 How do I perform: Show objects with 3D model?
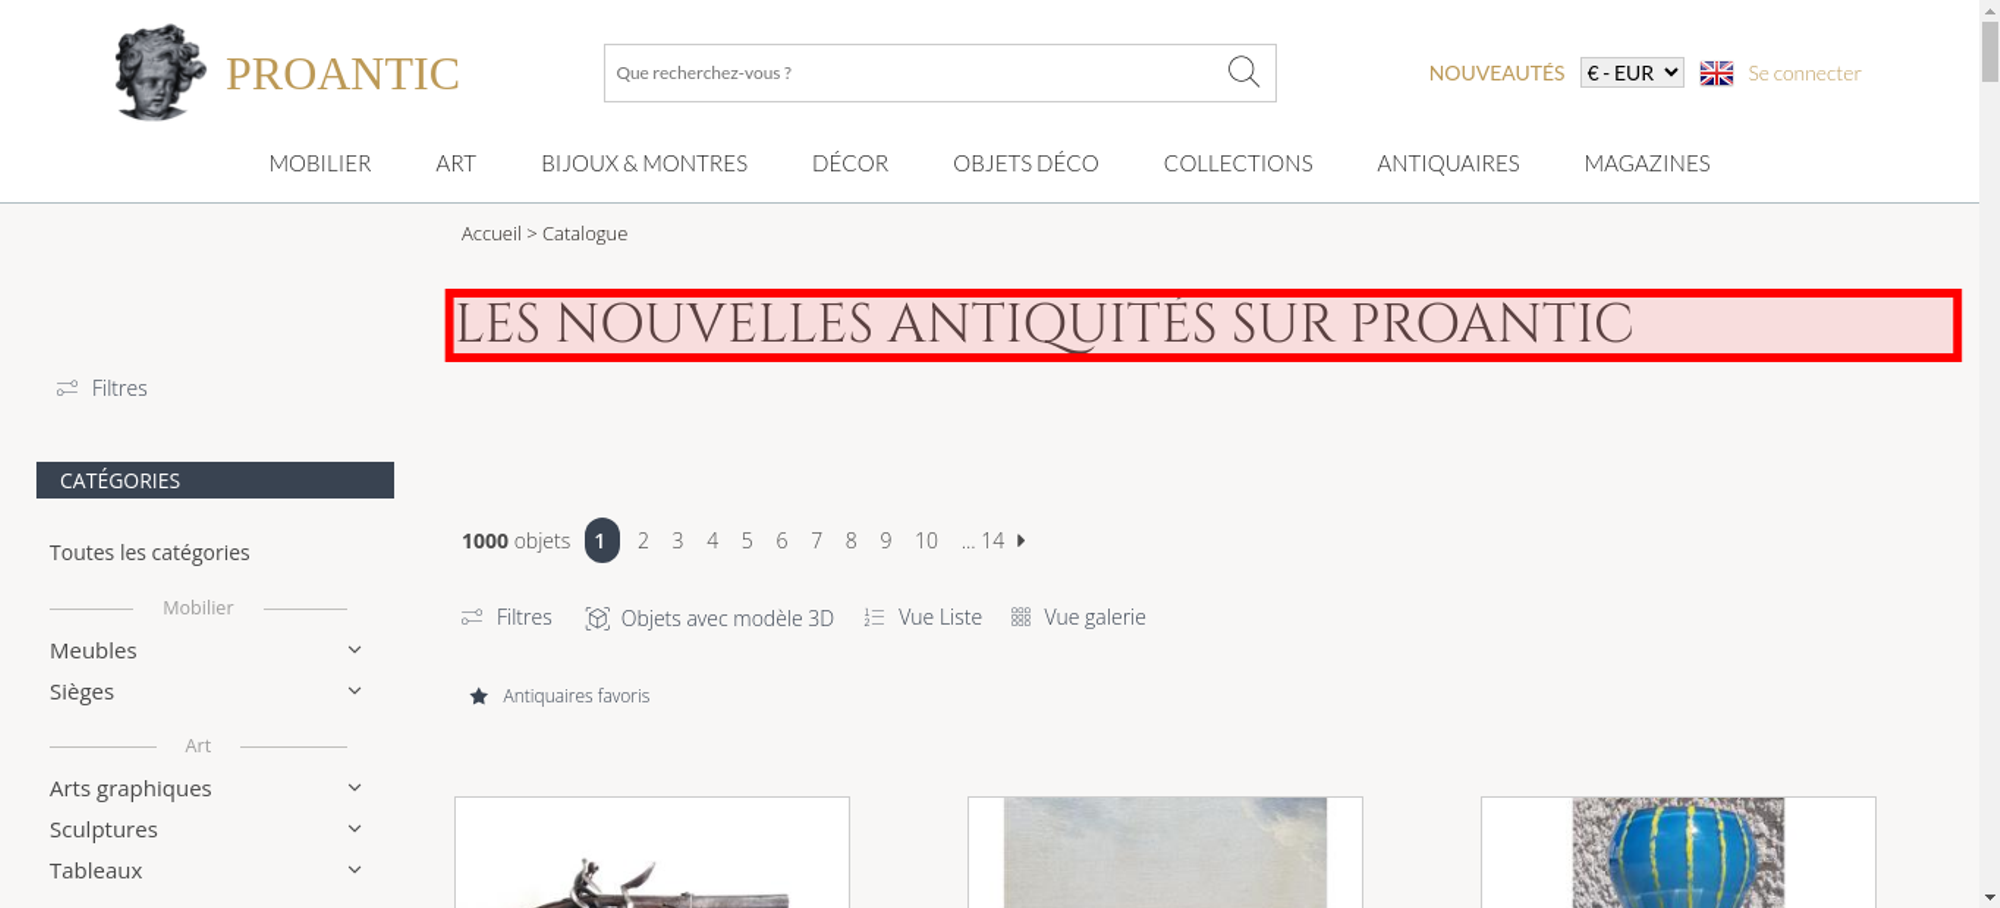[x=709, y=618]
